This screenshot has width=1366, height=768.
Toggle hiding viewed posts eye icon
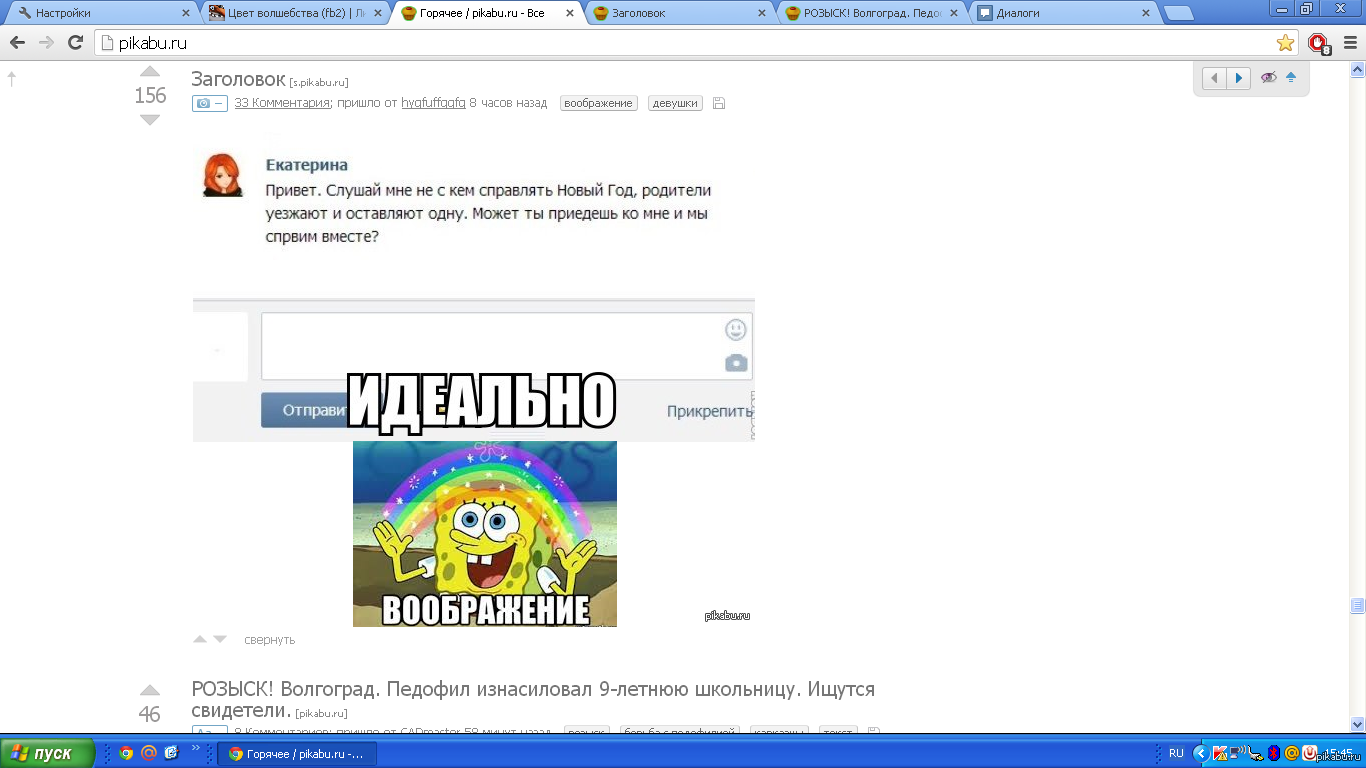[1269, 77]
